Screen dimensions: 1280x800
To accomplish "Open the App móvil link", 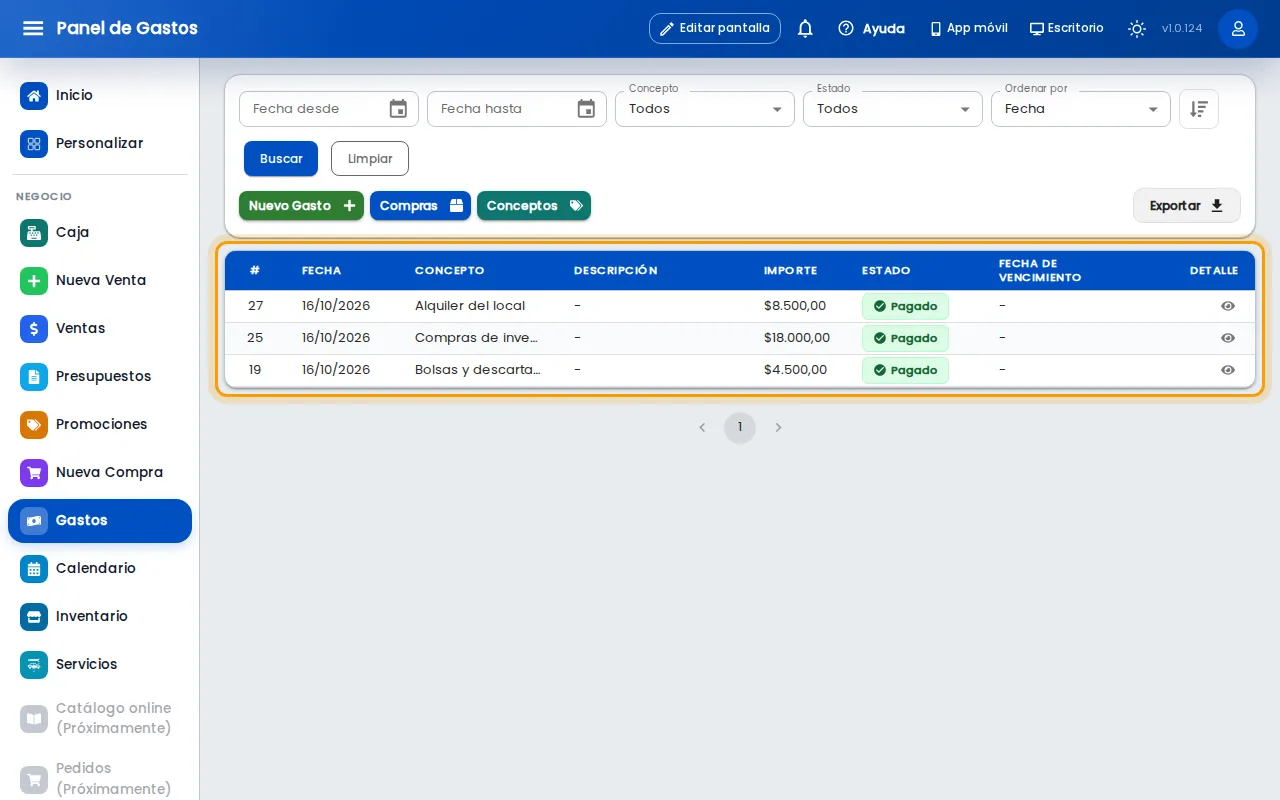I will (x=969, y=28).
